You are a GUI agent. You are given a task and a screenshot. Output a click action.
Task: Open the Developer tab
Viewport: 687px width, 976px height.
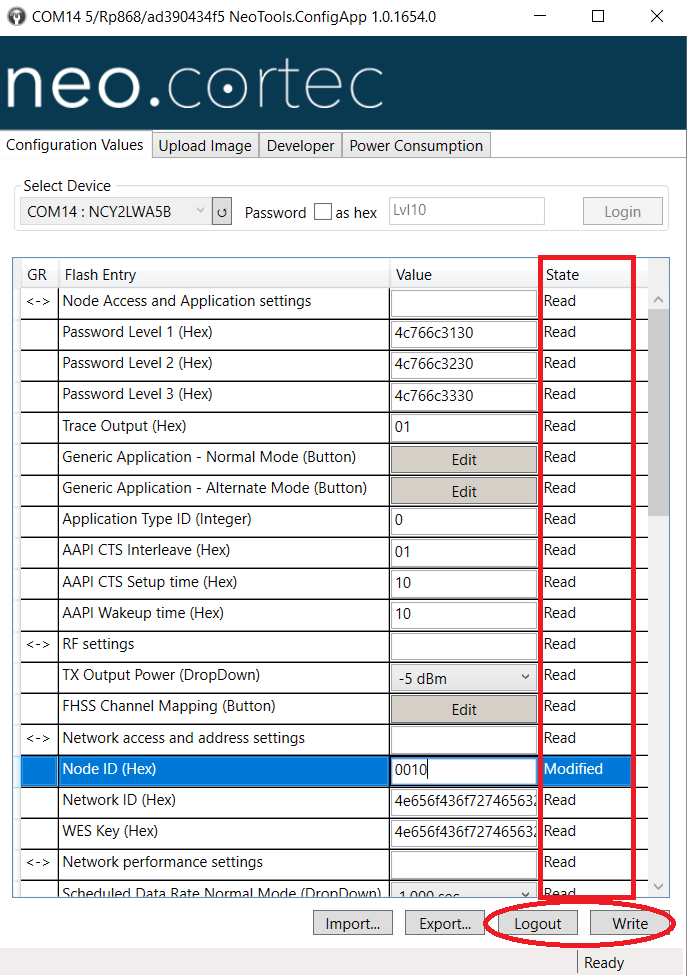pos(301,146)
